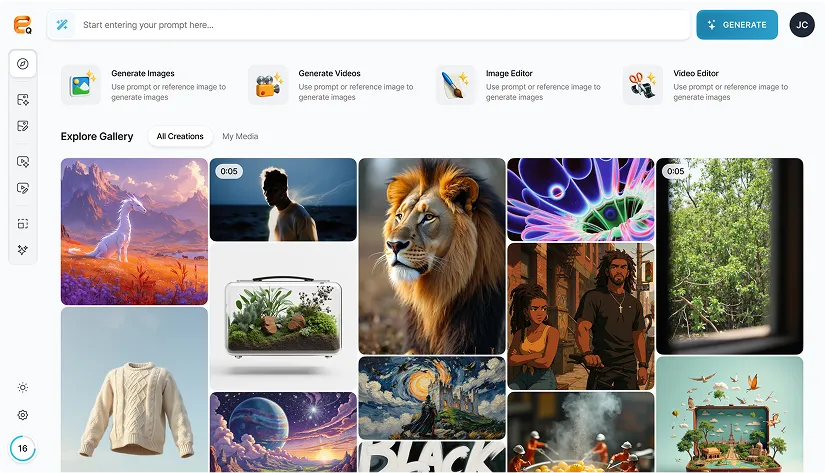Viewport: 825px width, 473px height.
Task: Open the Generate Images card icon
Action: click(81, 85)
